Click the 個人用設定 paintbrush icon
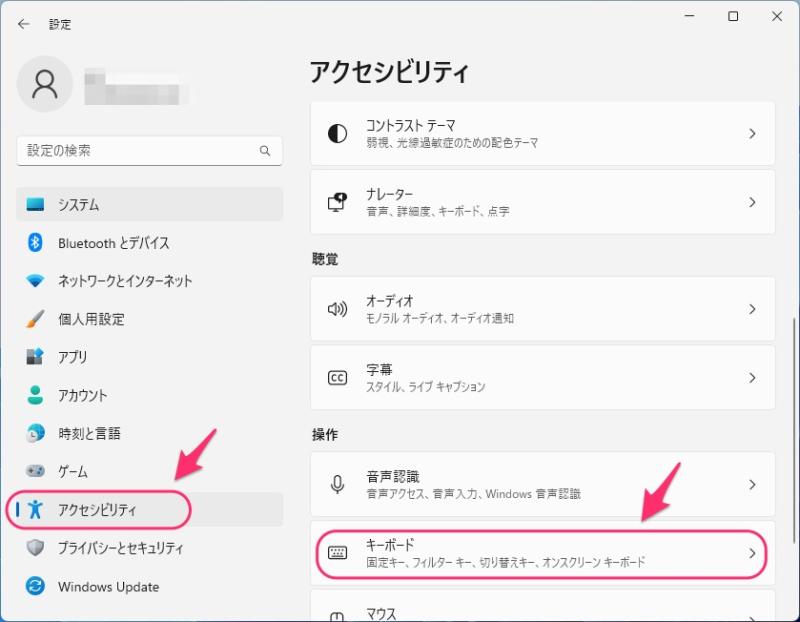This screenshot has width=800, height=622. click(35, 319)
